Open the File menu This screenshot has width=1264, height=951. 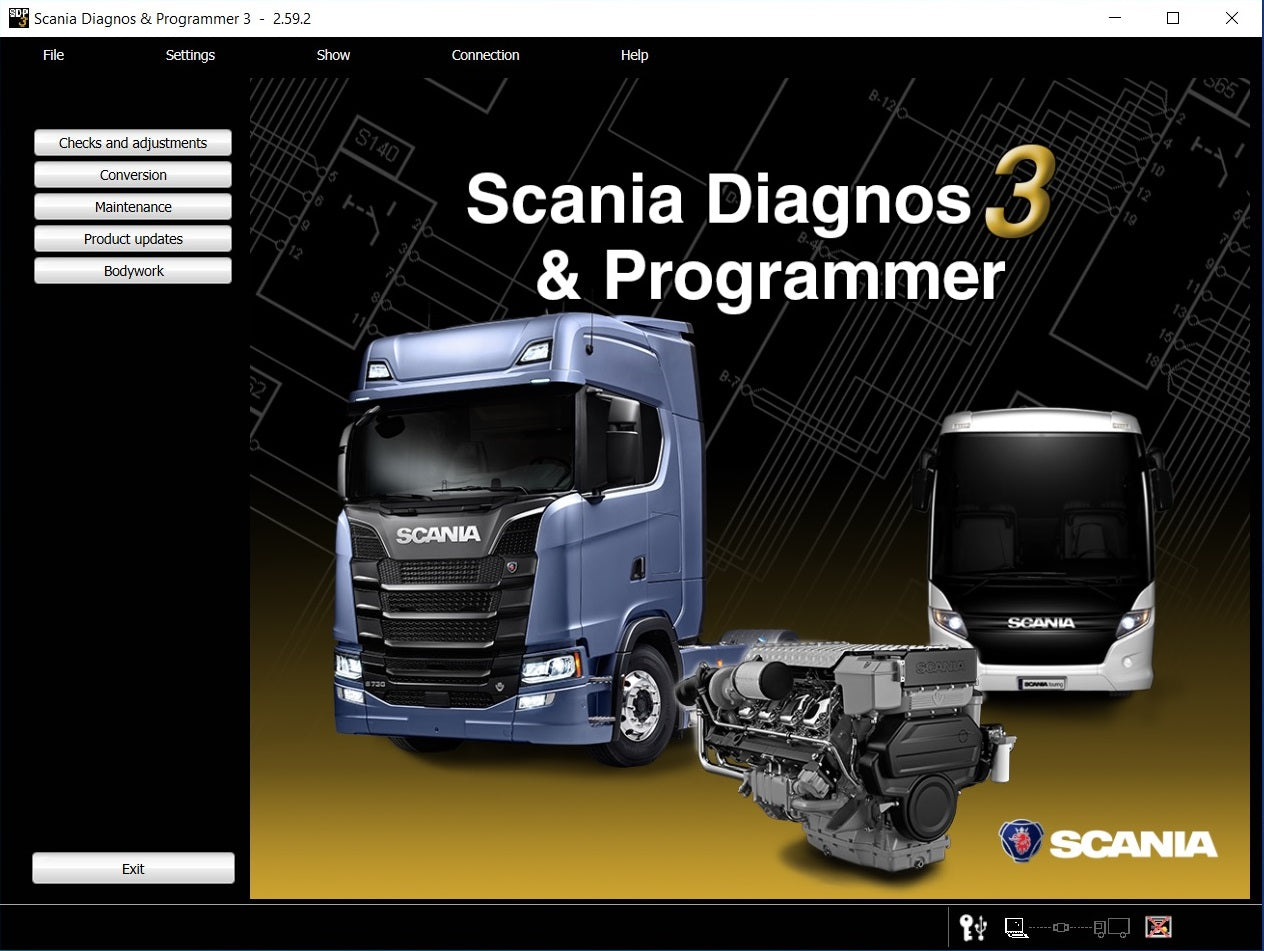(53, 55)
